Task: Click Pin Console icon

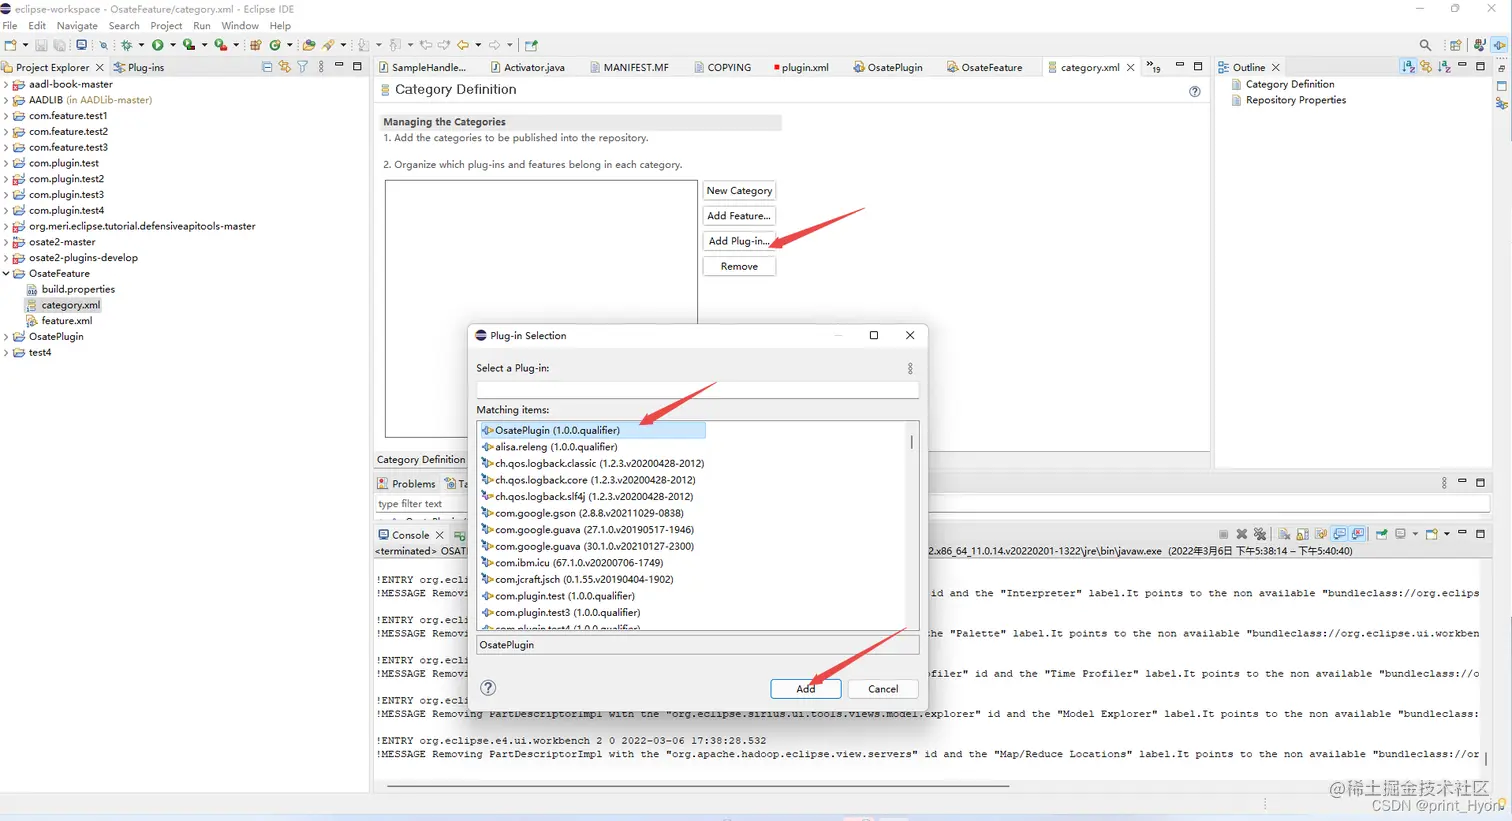Action: [x=1382, y=535]
